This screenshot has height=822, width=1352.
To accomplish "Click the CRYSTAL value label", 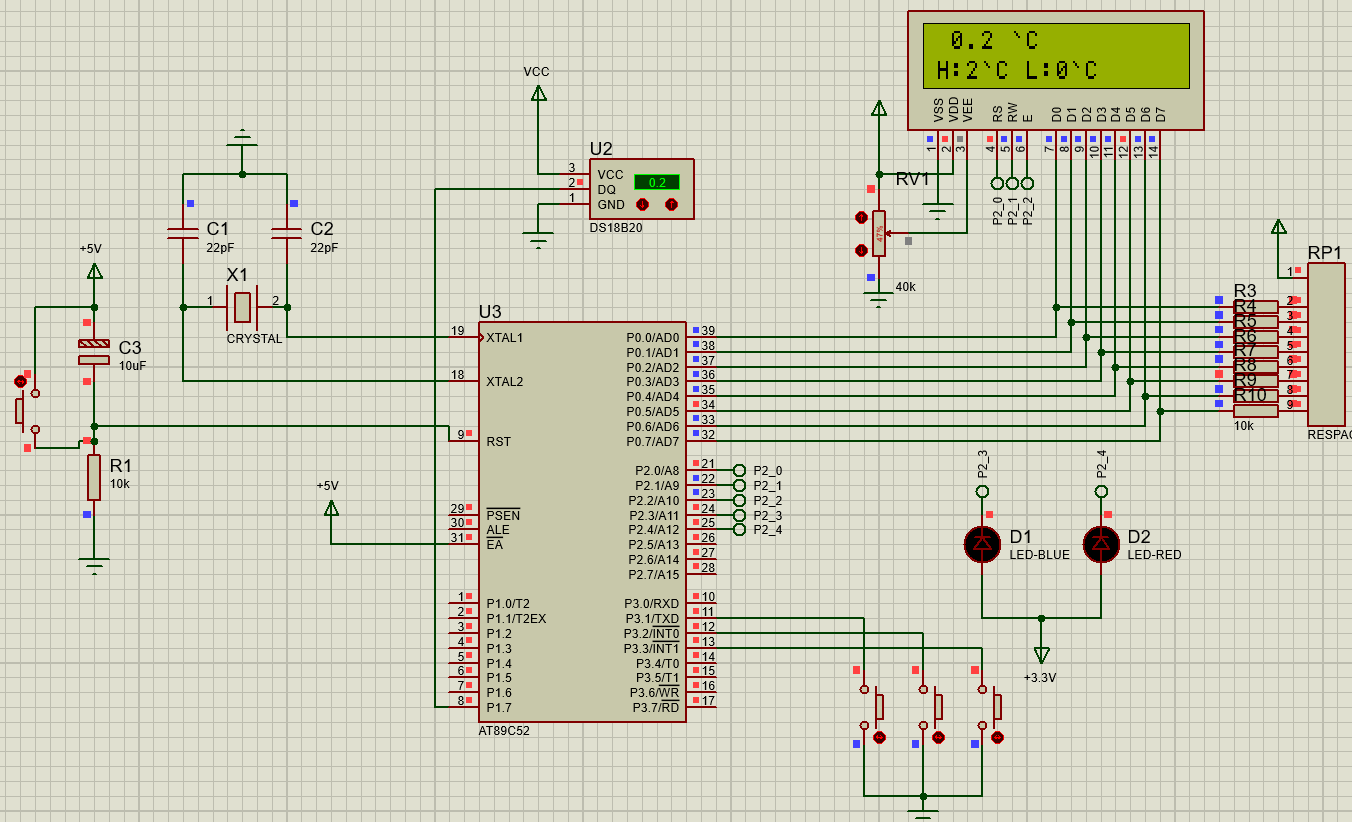I will (x=255, y=339).
